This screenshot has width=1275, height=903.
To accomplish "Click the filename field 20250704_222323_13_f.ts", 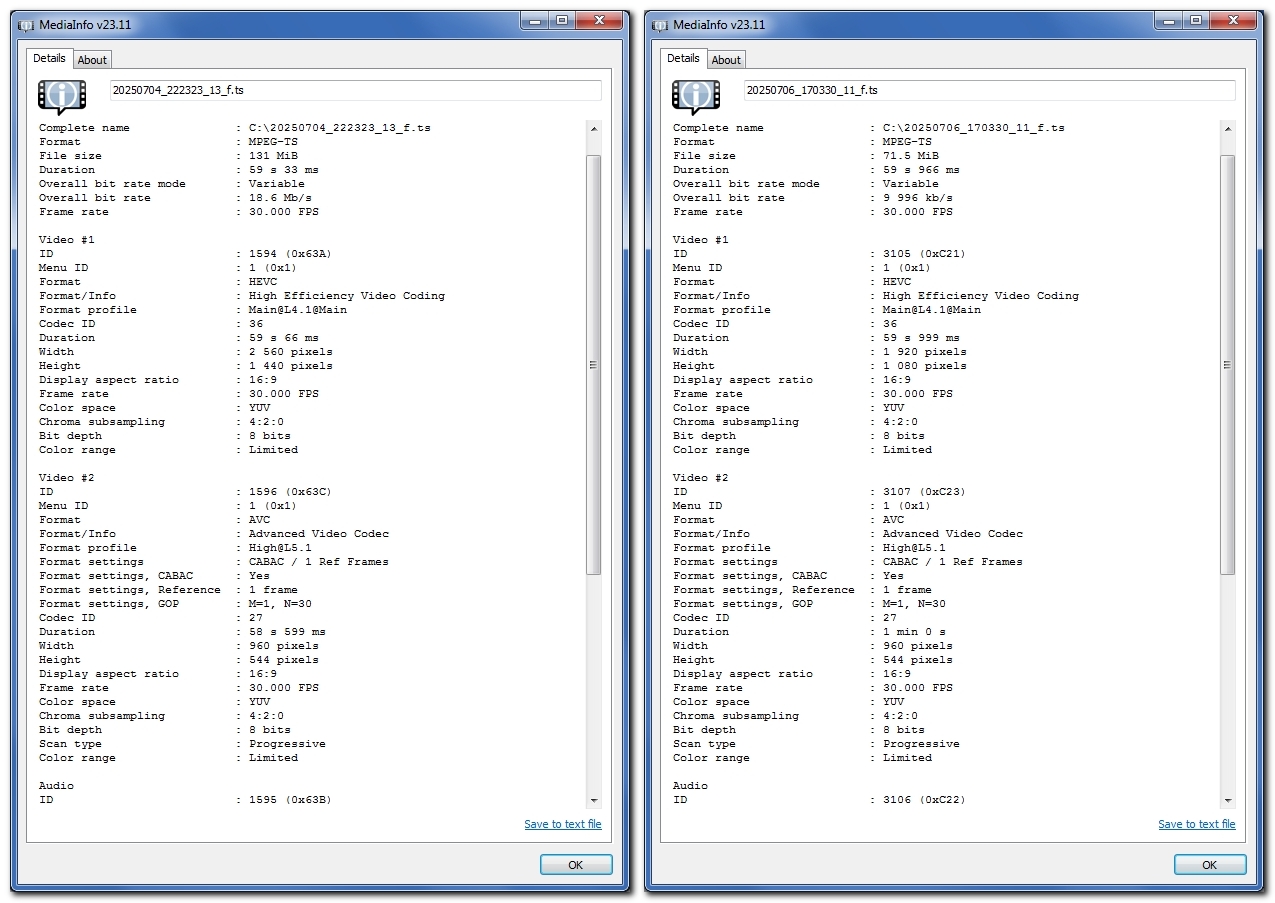I will click(356, 90).
